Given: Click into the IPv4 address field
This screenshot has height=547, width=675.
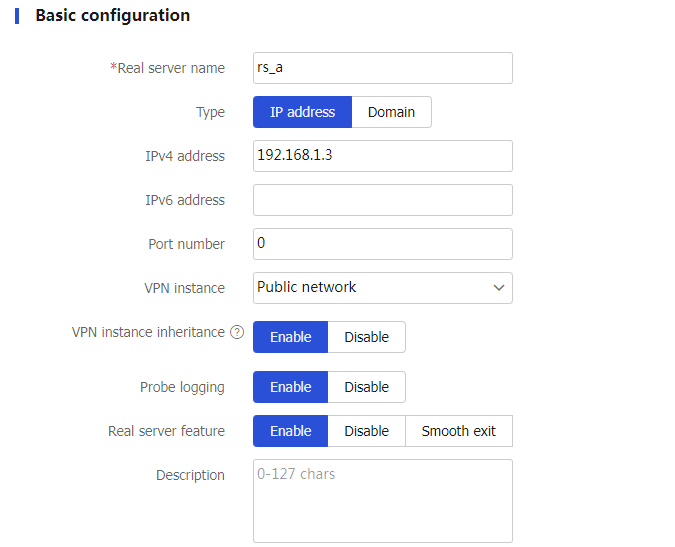Looking at the screenshot, I should click(x=383, y=156).
